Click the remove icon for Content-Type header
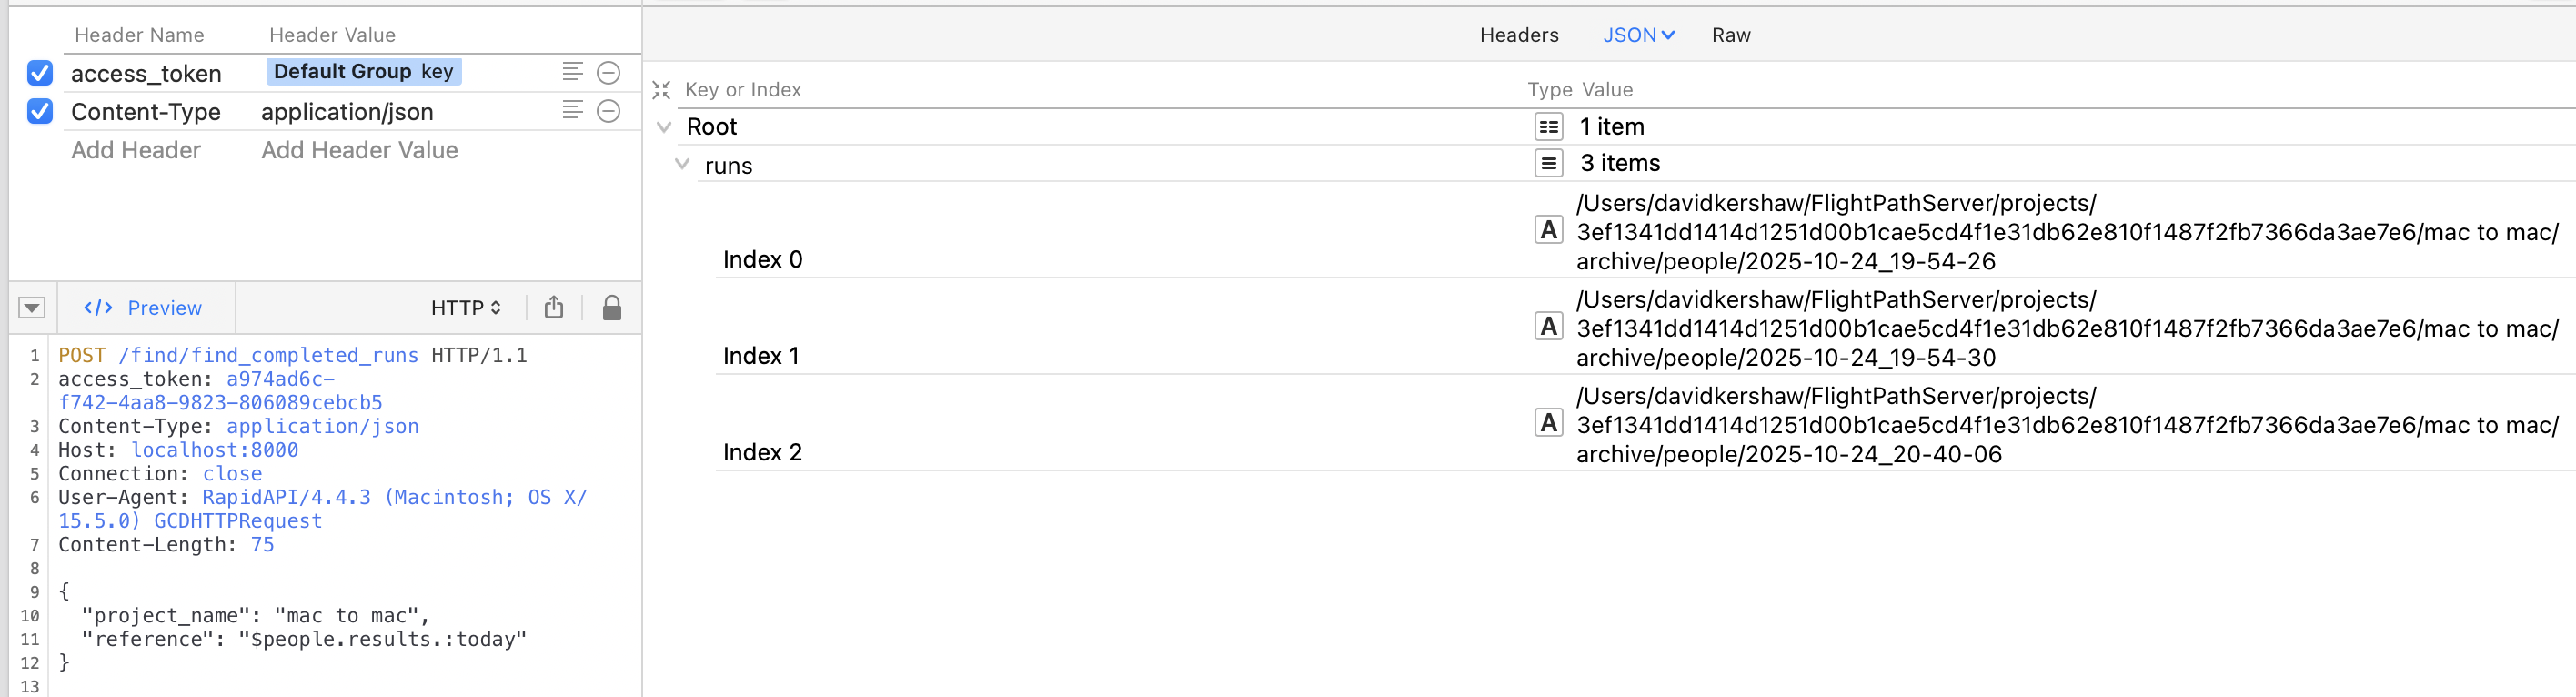The image size is (2576, 697). [x=608, y=111]
